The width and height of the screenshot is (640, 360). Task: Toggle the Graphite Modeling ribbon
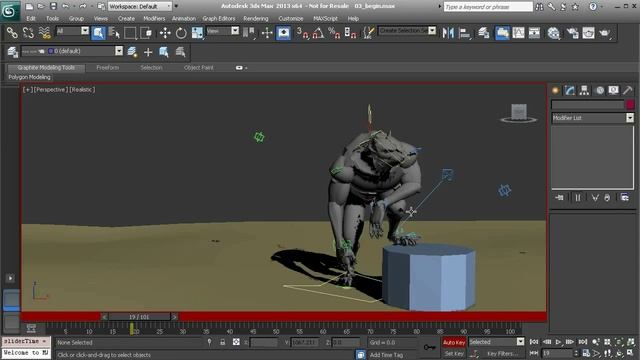click(x=502, y=33)
